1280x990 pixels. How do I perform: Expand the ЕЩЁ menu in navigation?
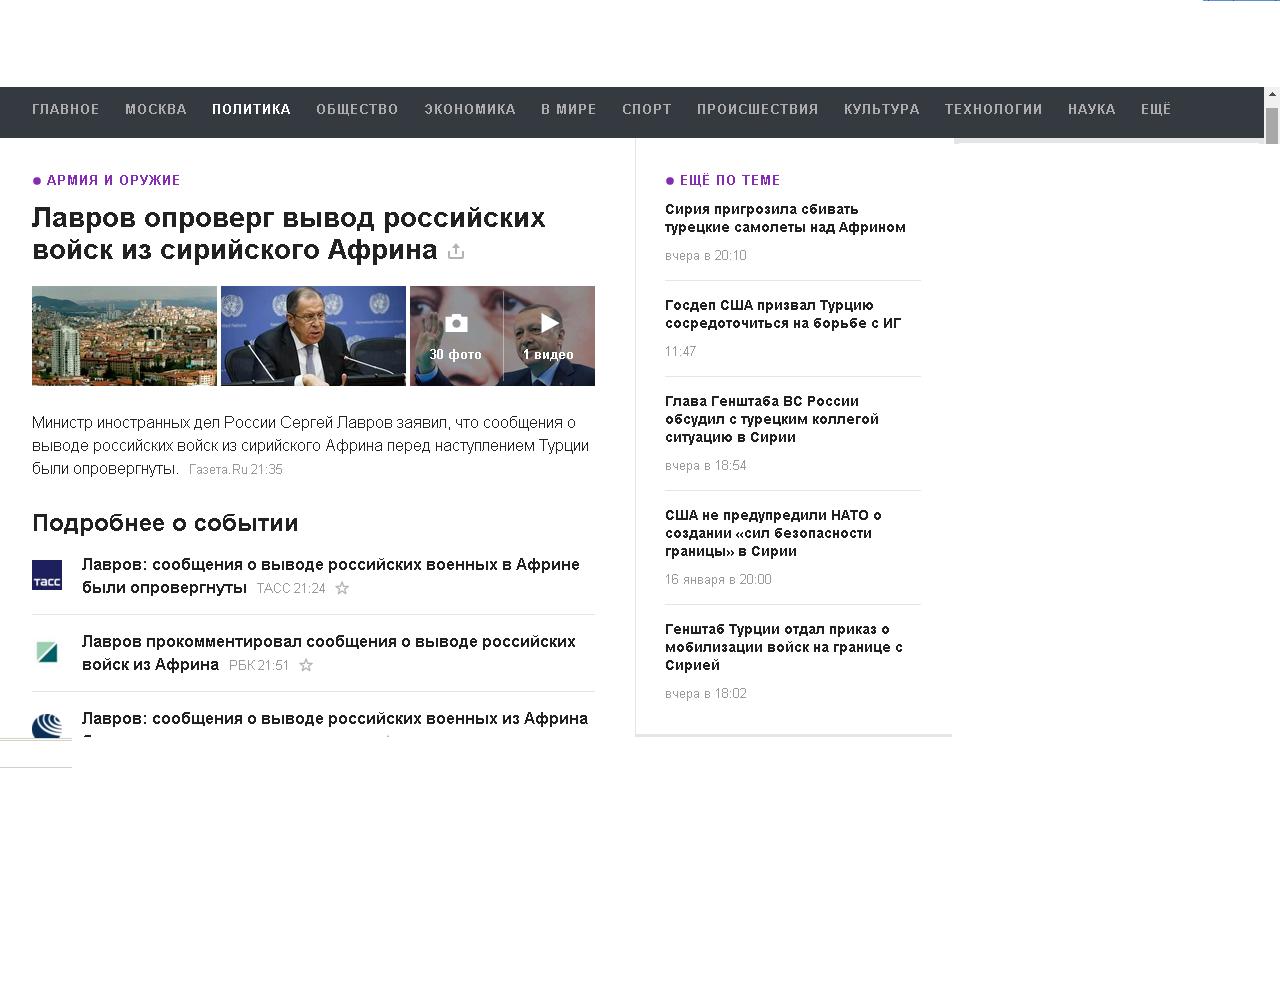1155,109
